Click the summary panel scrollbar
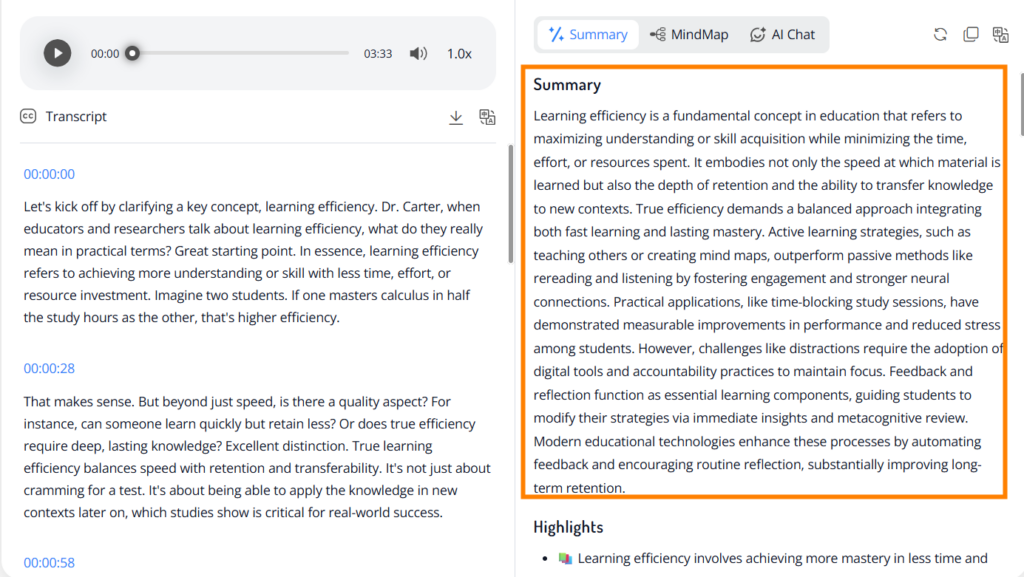 click(1022, 104)
